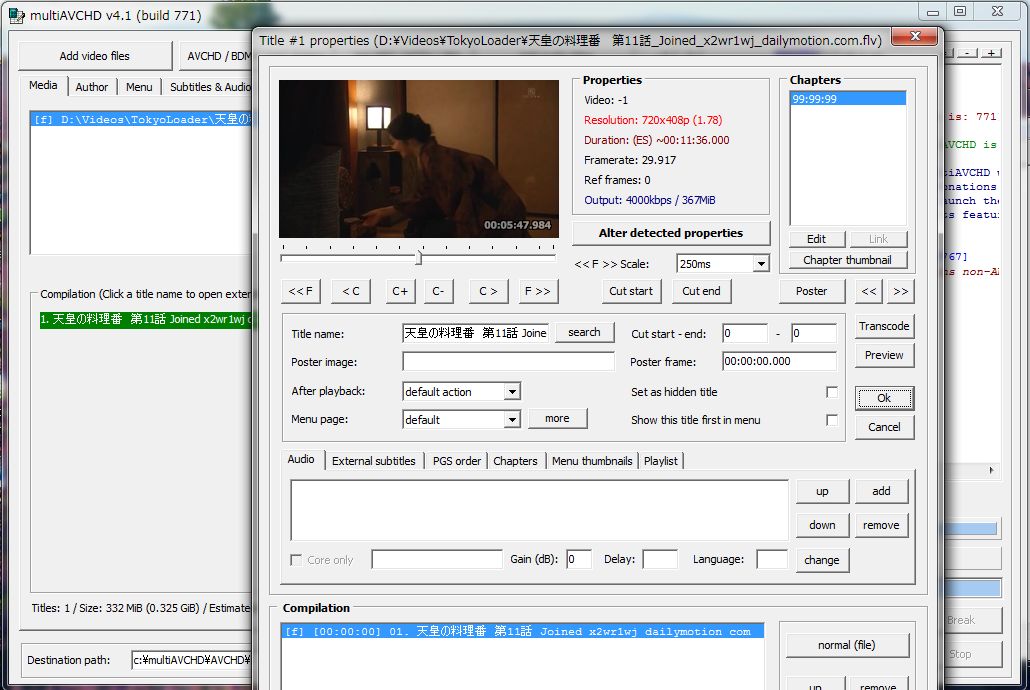Image resolution: width=1030 pixels, height=690 pixels.
Task: Open the Scale 250ms dropdown
Action: point(761,264)
